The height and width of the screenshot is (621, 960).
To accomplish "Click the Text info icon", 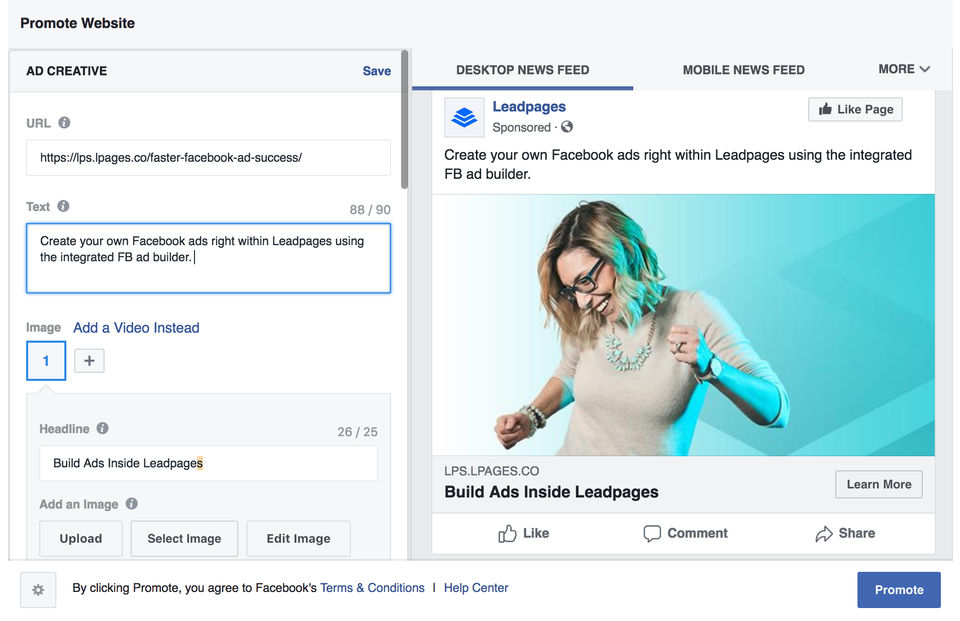I will click(x=63, y=206).
